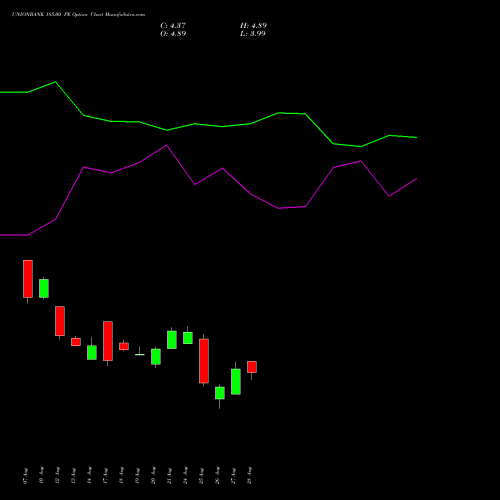Click the 26 Aug date axis label
Viewport: 500px width, 500px height.
pos(217,476)
